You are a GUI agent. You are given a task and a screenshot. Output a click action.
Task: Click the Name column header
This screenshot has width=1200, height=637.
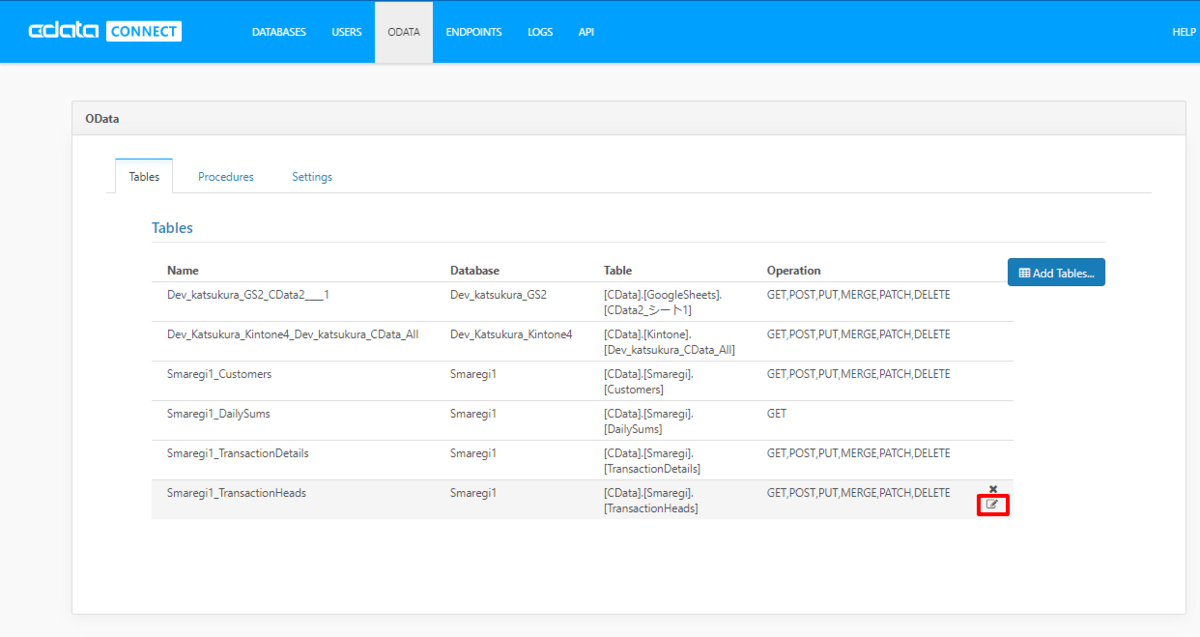tap(183, 270)
